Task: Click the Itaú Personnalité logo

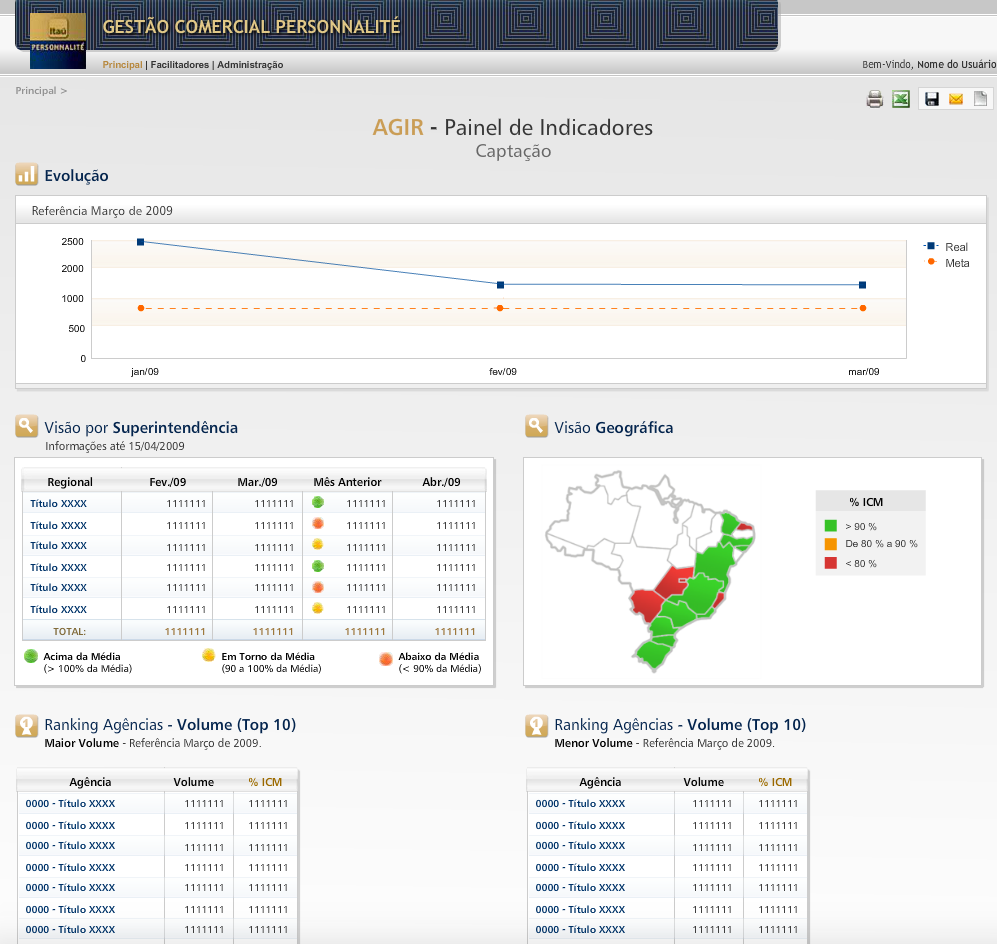Action: click(58, 40)
